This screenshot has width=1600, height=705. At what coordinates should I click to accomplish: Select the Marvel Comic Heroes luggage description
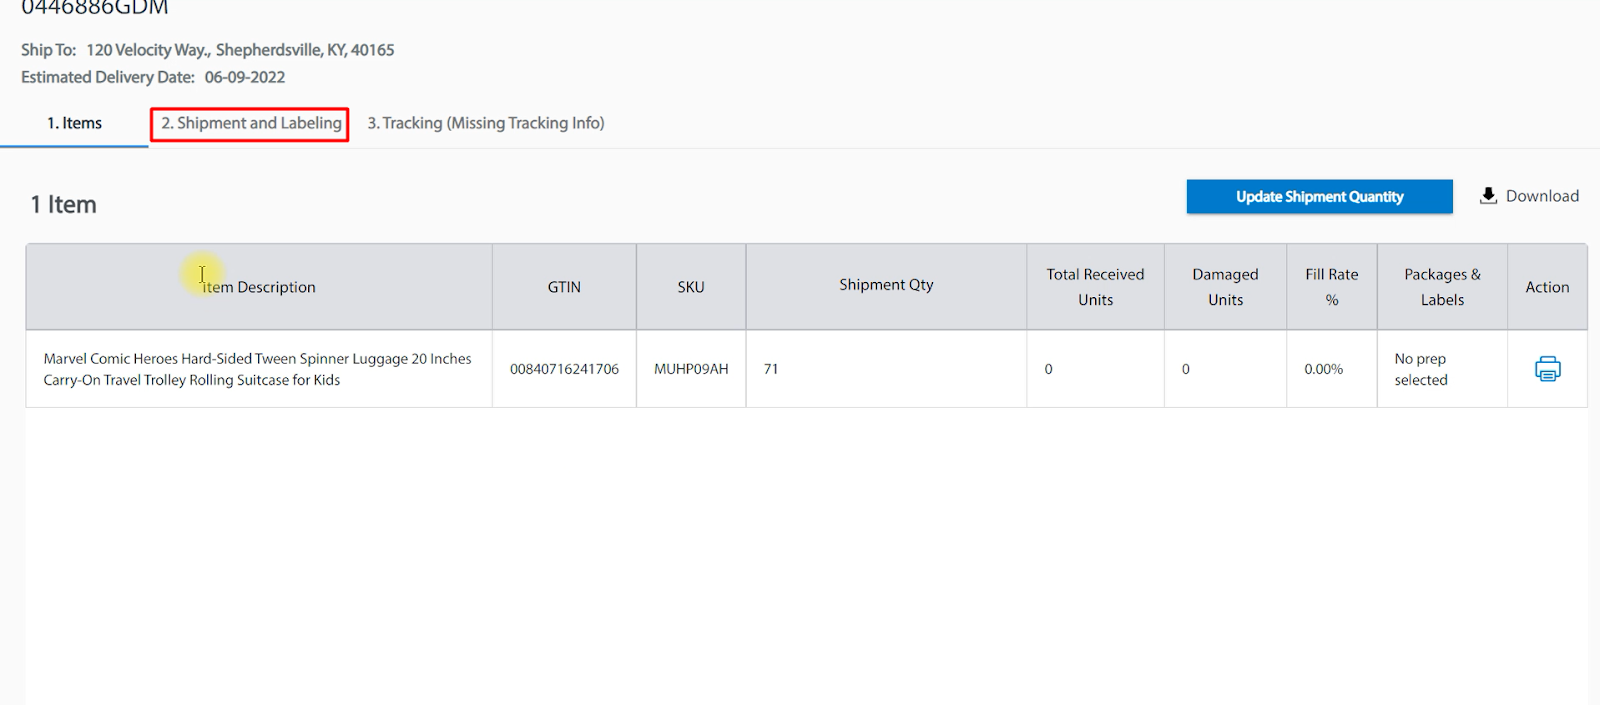(x=257, y=369)
